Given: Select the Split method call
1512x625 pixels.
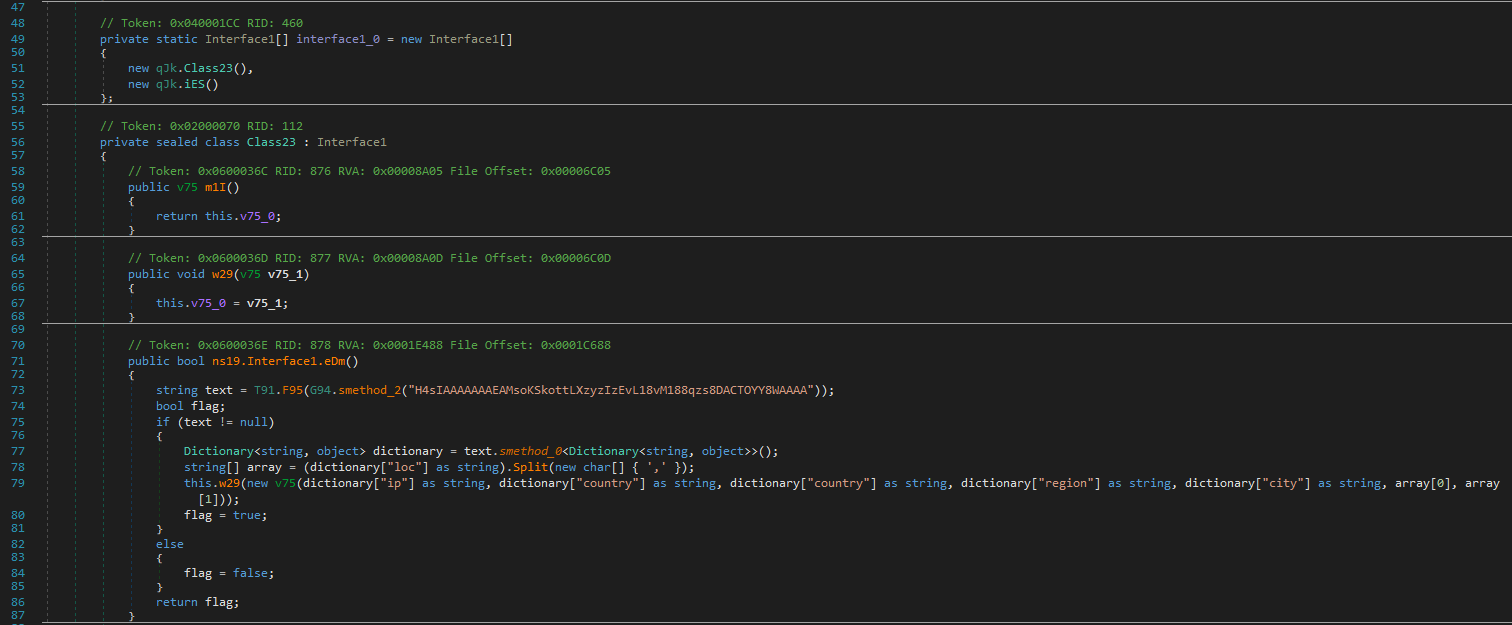Looking at the screenshot, I should click(537, 467).
